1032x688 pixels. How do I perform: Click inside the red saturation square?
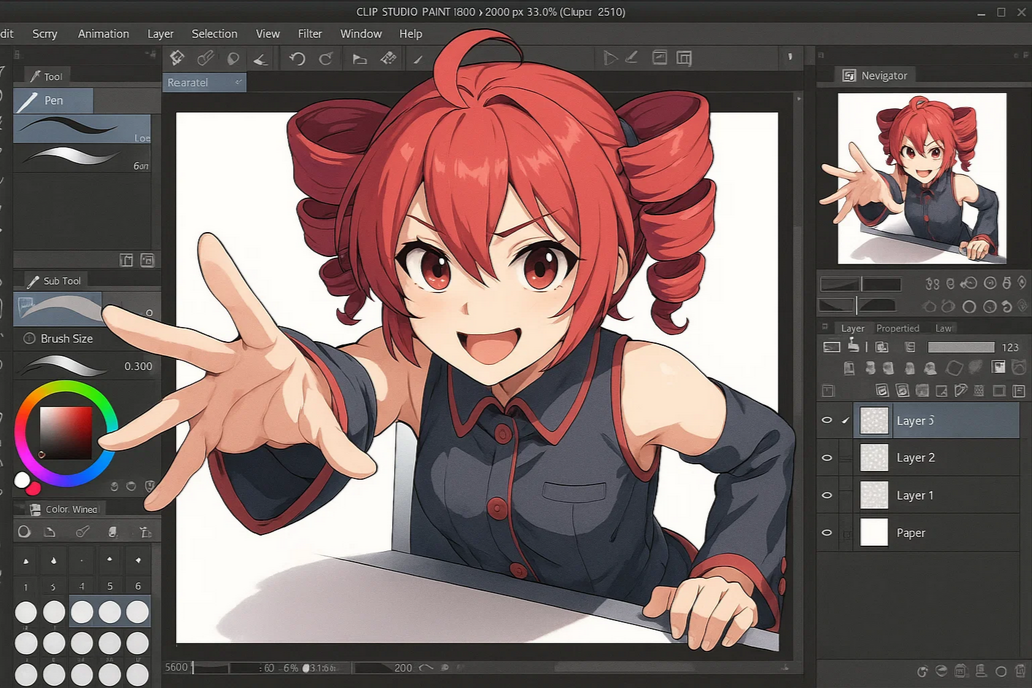(65, 433)
